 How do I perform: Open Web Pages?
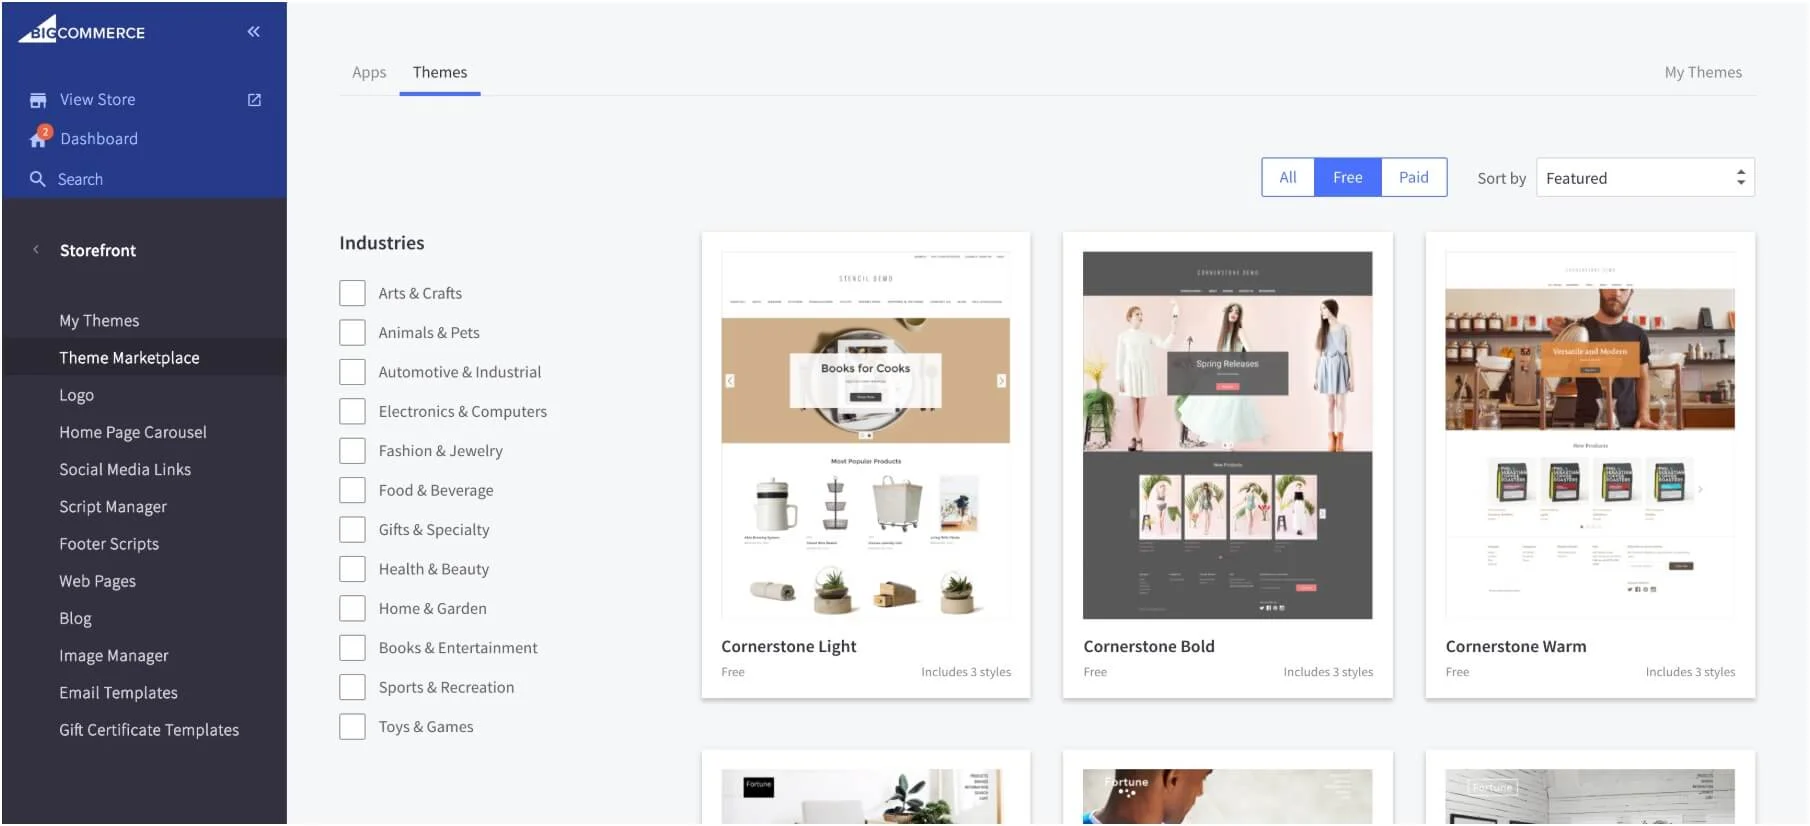(97, 581)
